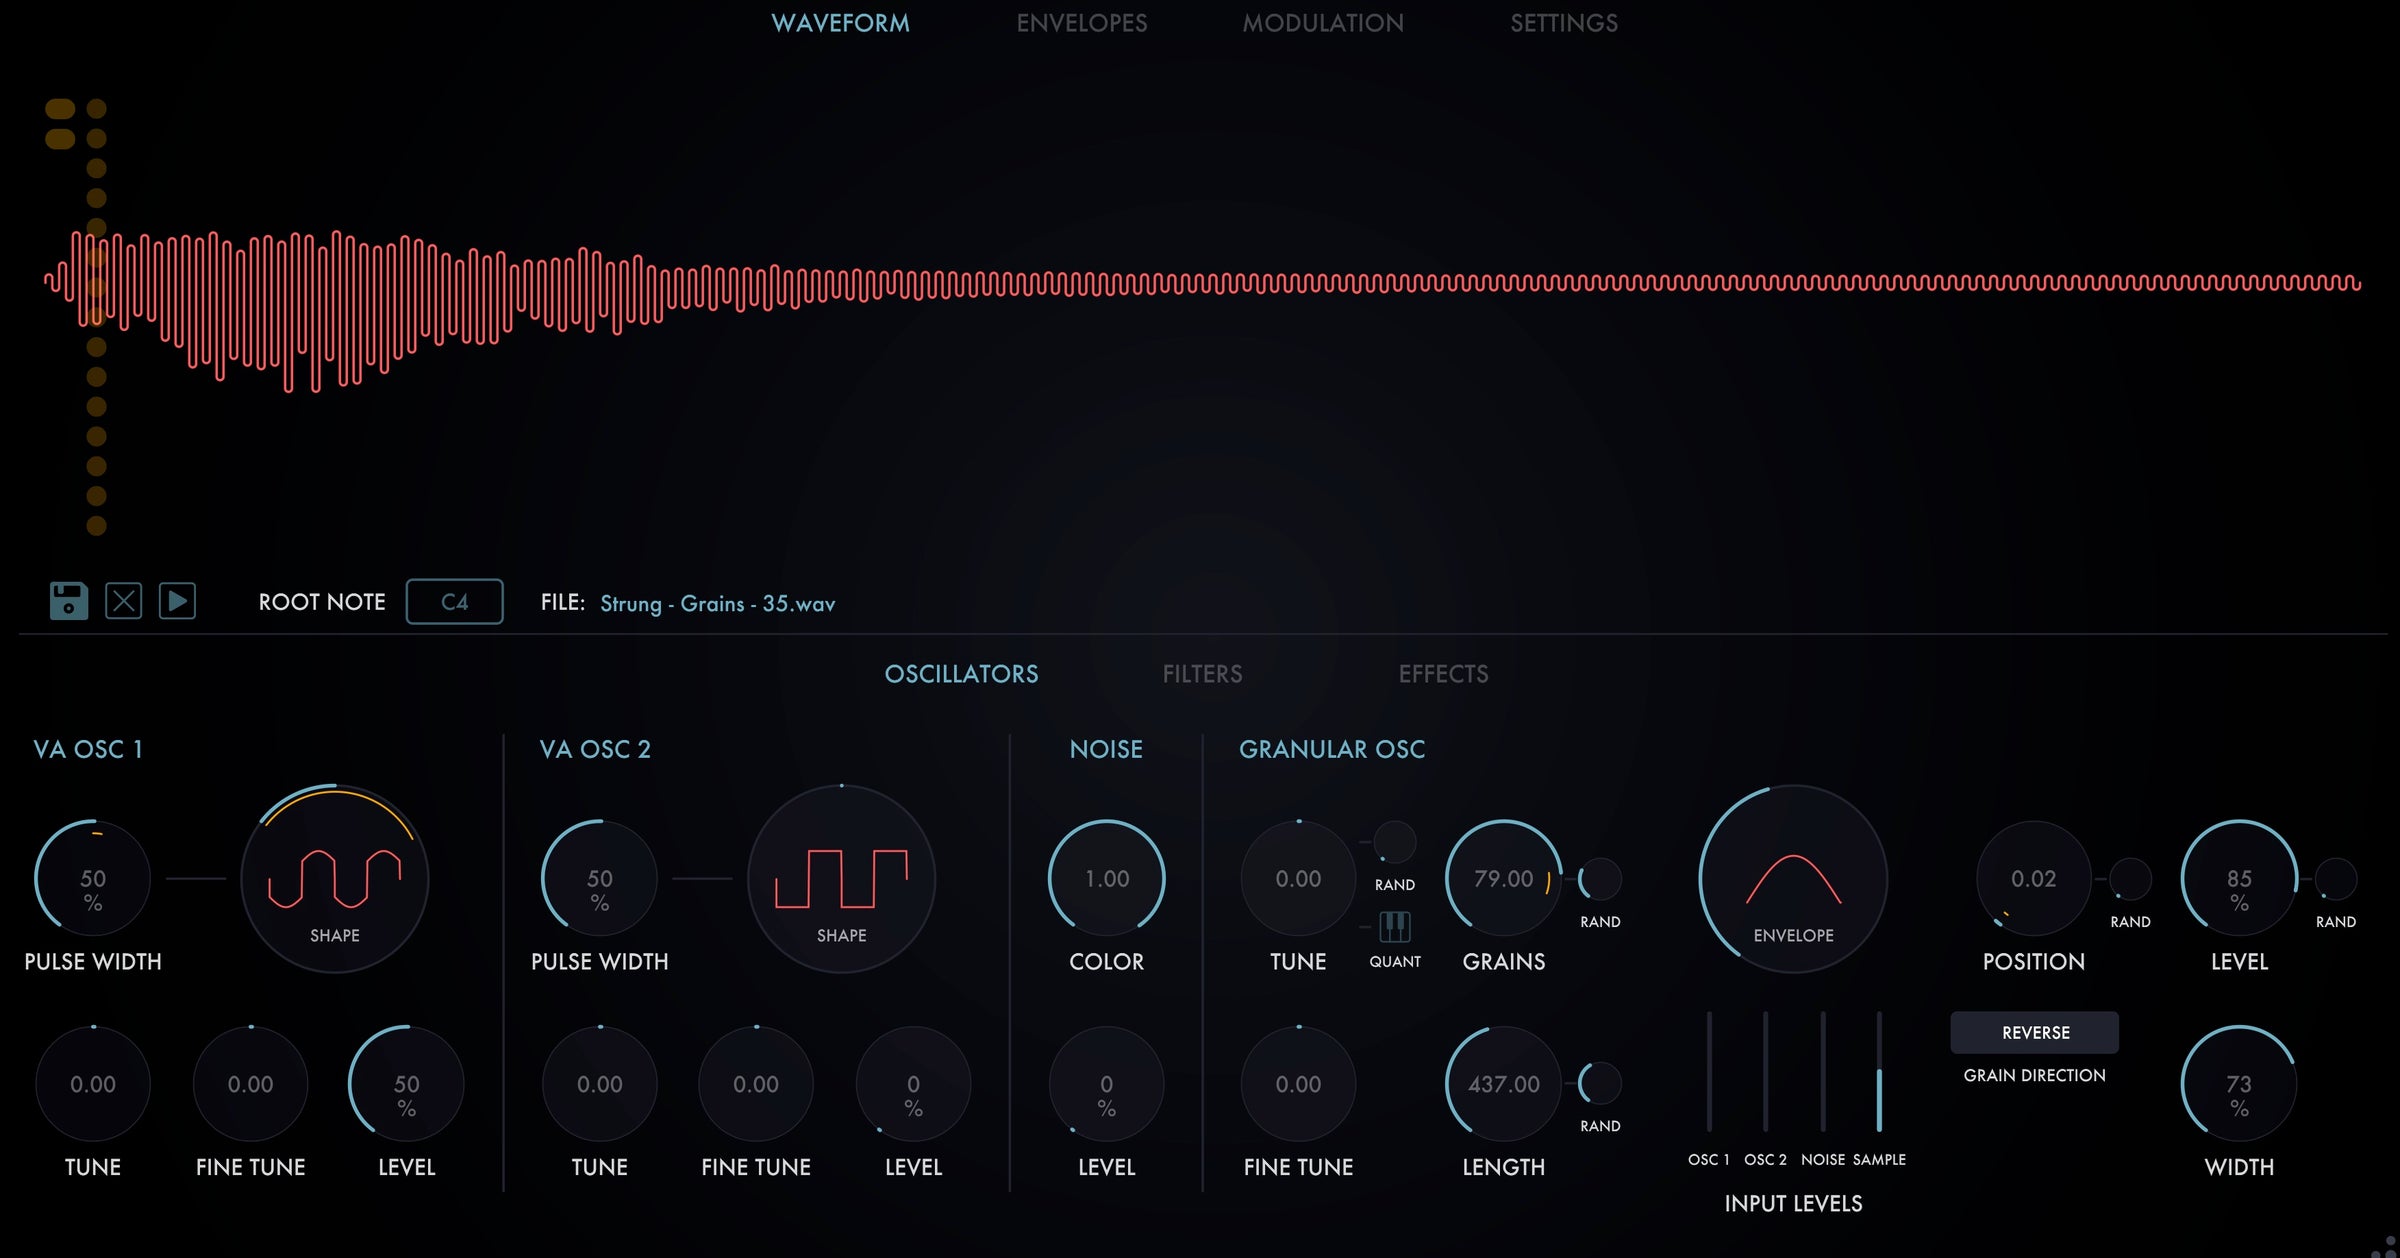Viewport: 2400px width, 1258px height.
Task: Click the granular TUNE knob
Action: tap(1298, 879)
